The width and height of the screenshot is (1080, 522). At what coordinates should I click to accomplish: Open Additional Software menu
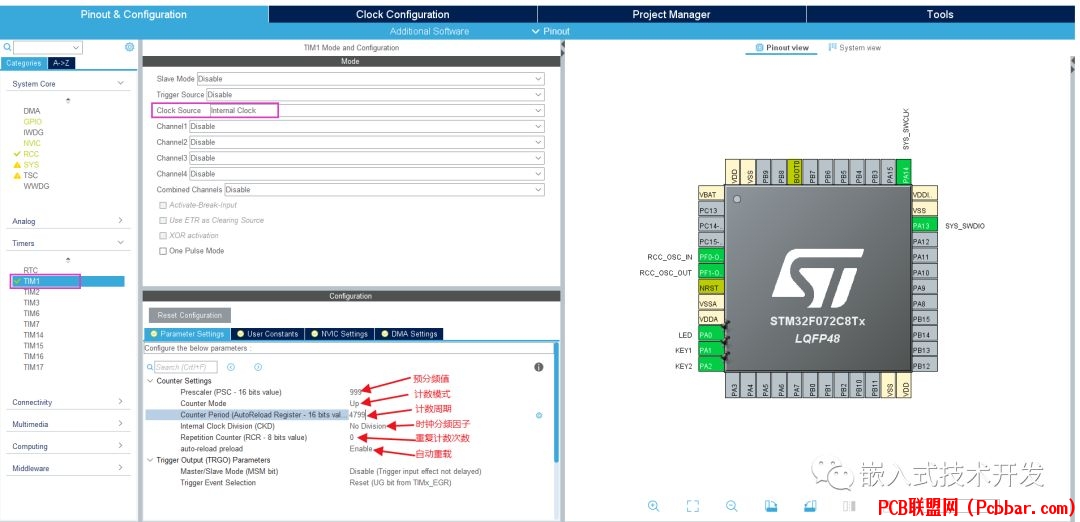(429, 31)
